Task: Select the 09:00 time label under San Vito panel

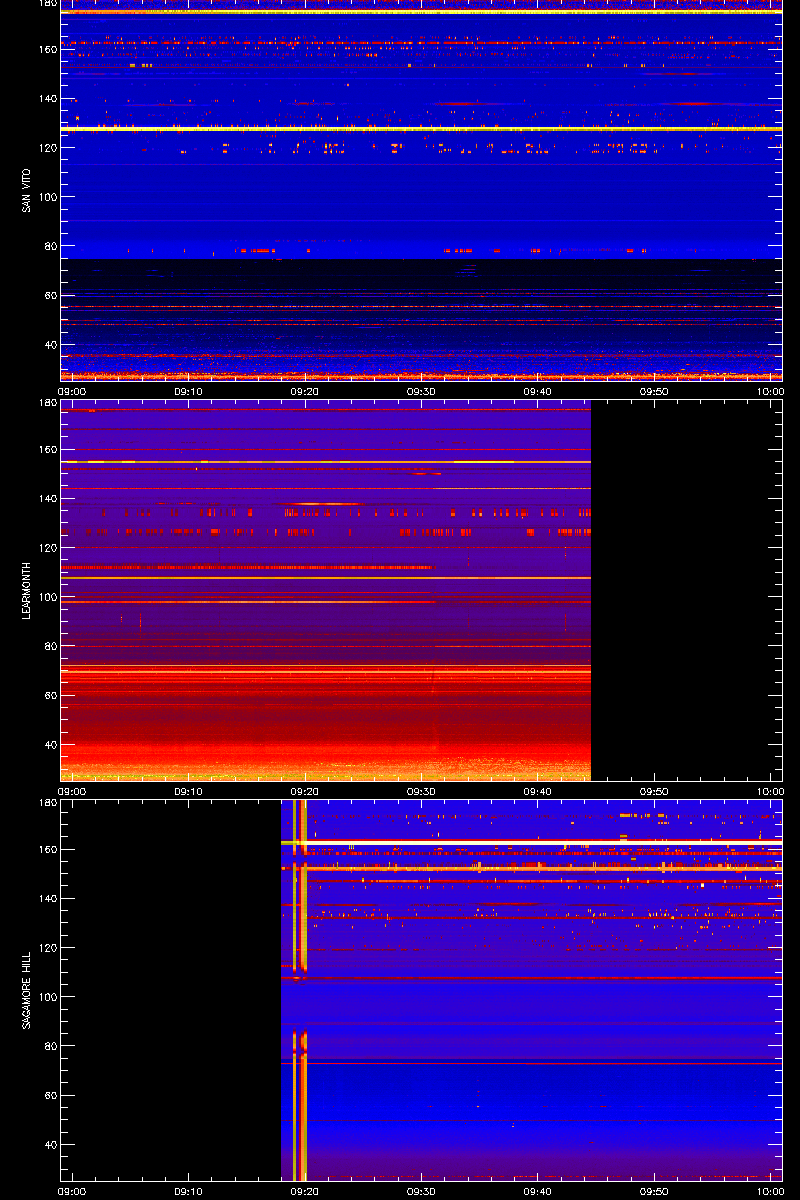Action: pos(72,392)
